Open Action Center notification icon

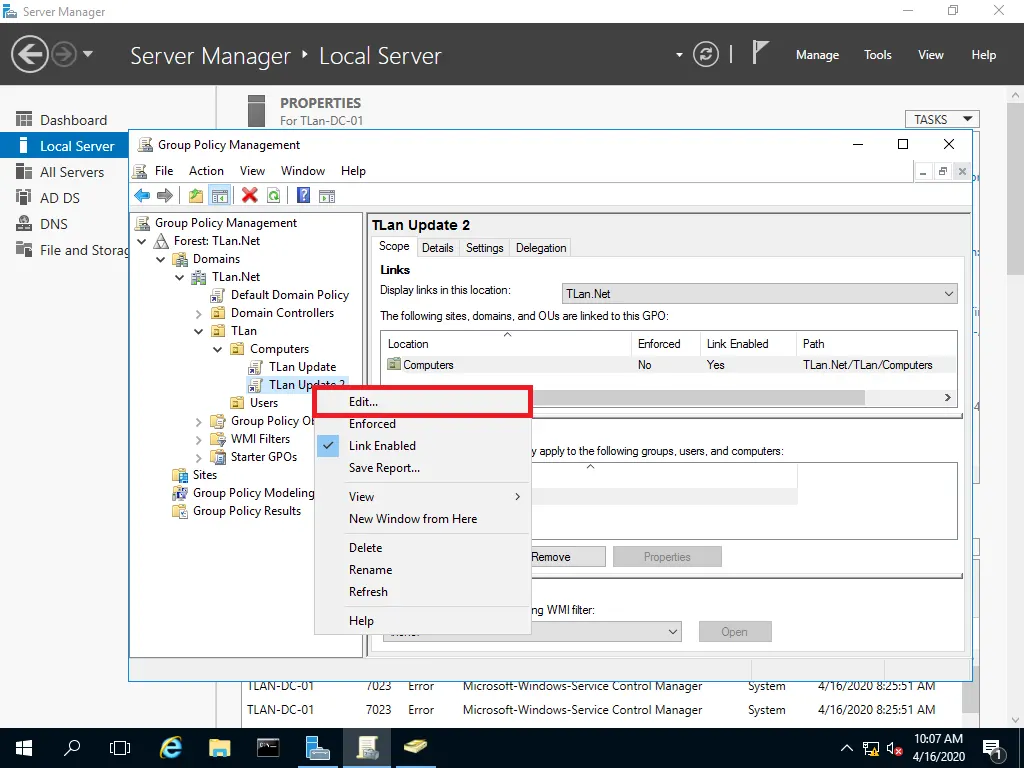click(992, 748)
